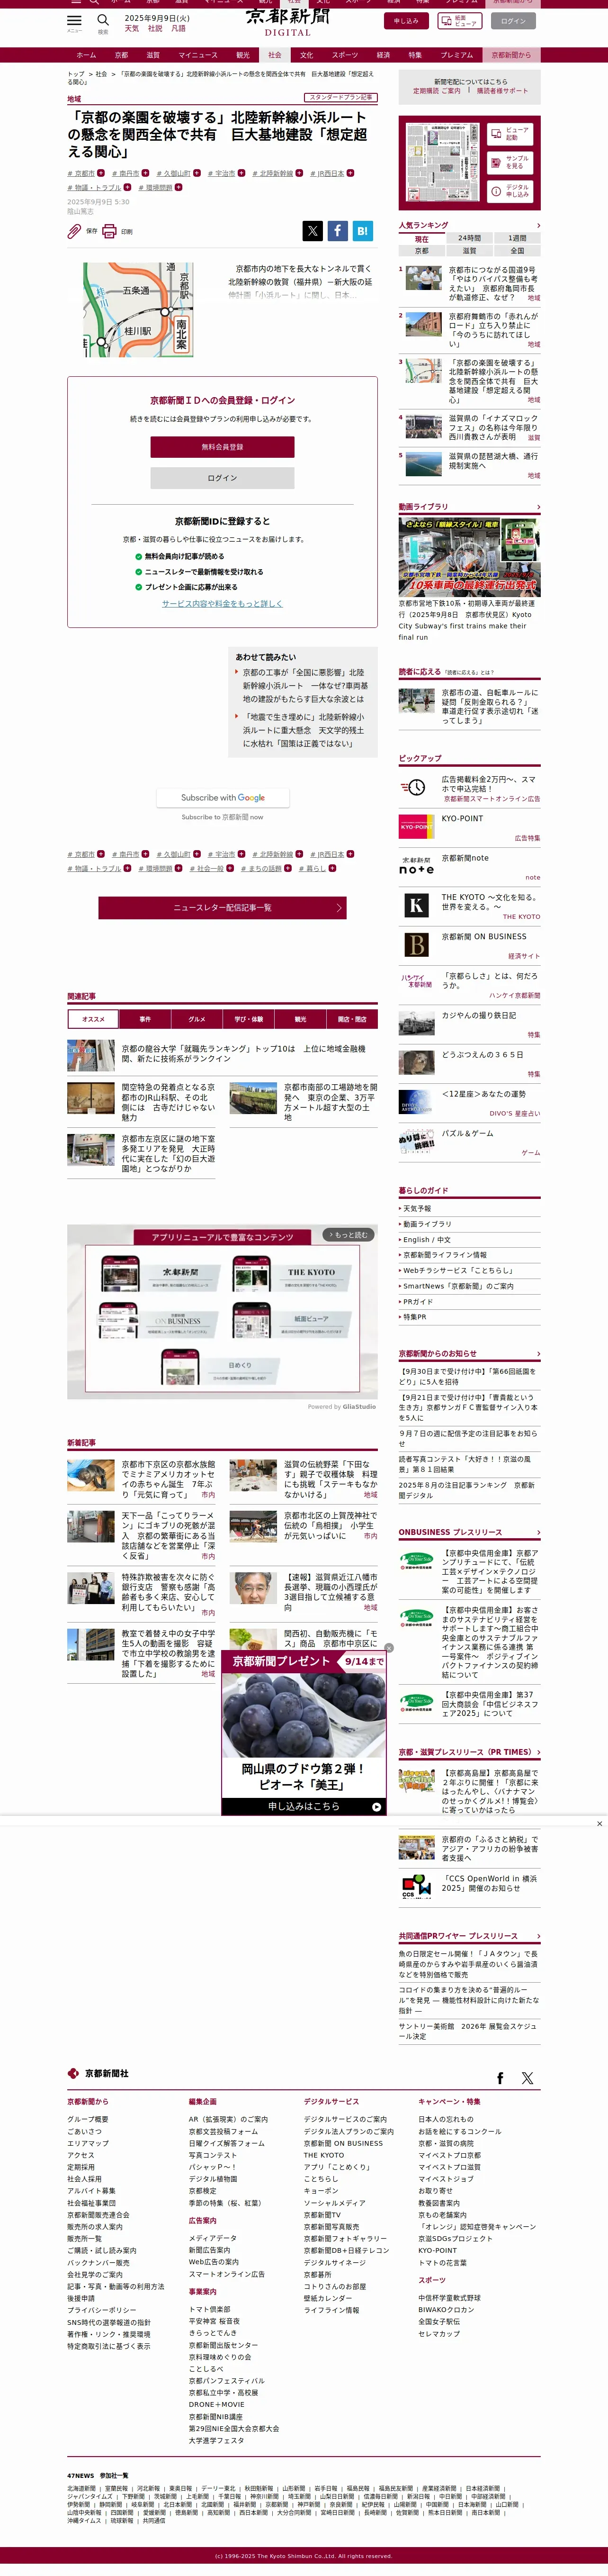Follow the 暮らし tag plus icon

click(x=332, y=869)
